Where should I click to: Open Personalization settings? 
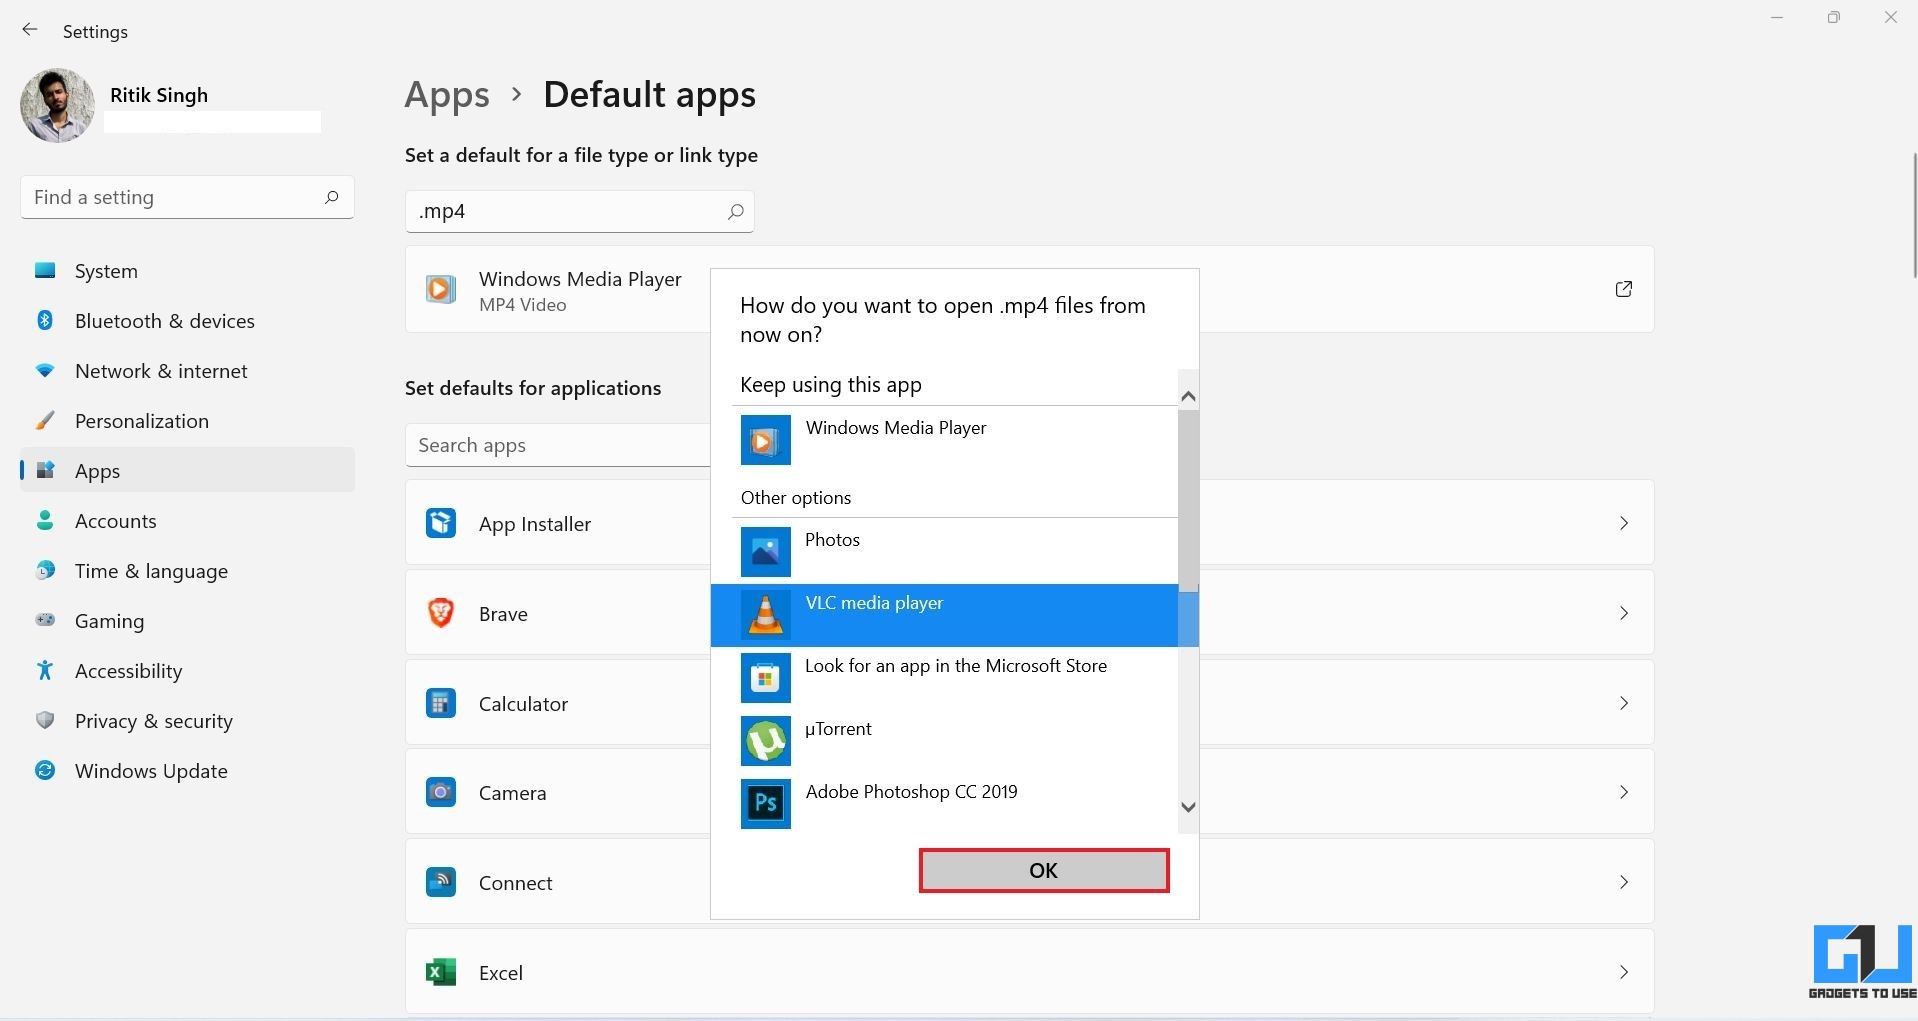[x=187, y=421]
